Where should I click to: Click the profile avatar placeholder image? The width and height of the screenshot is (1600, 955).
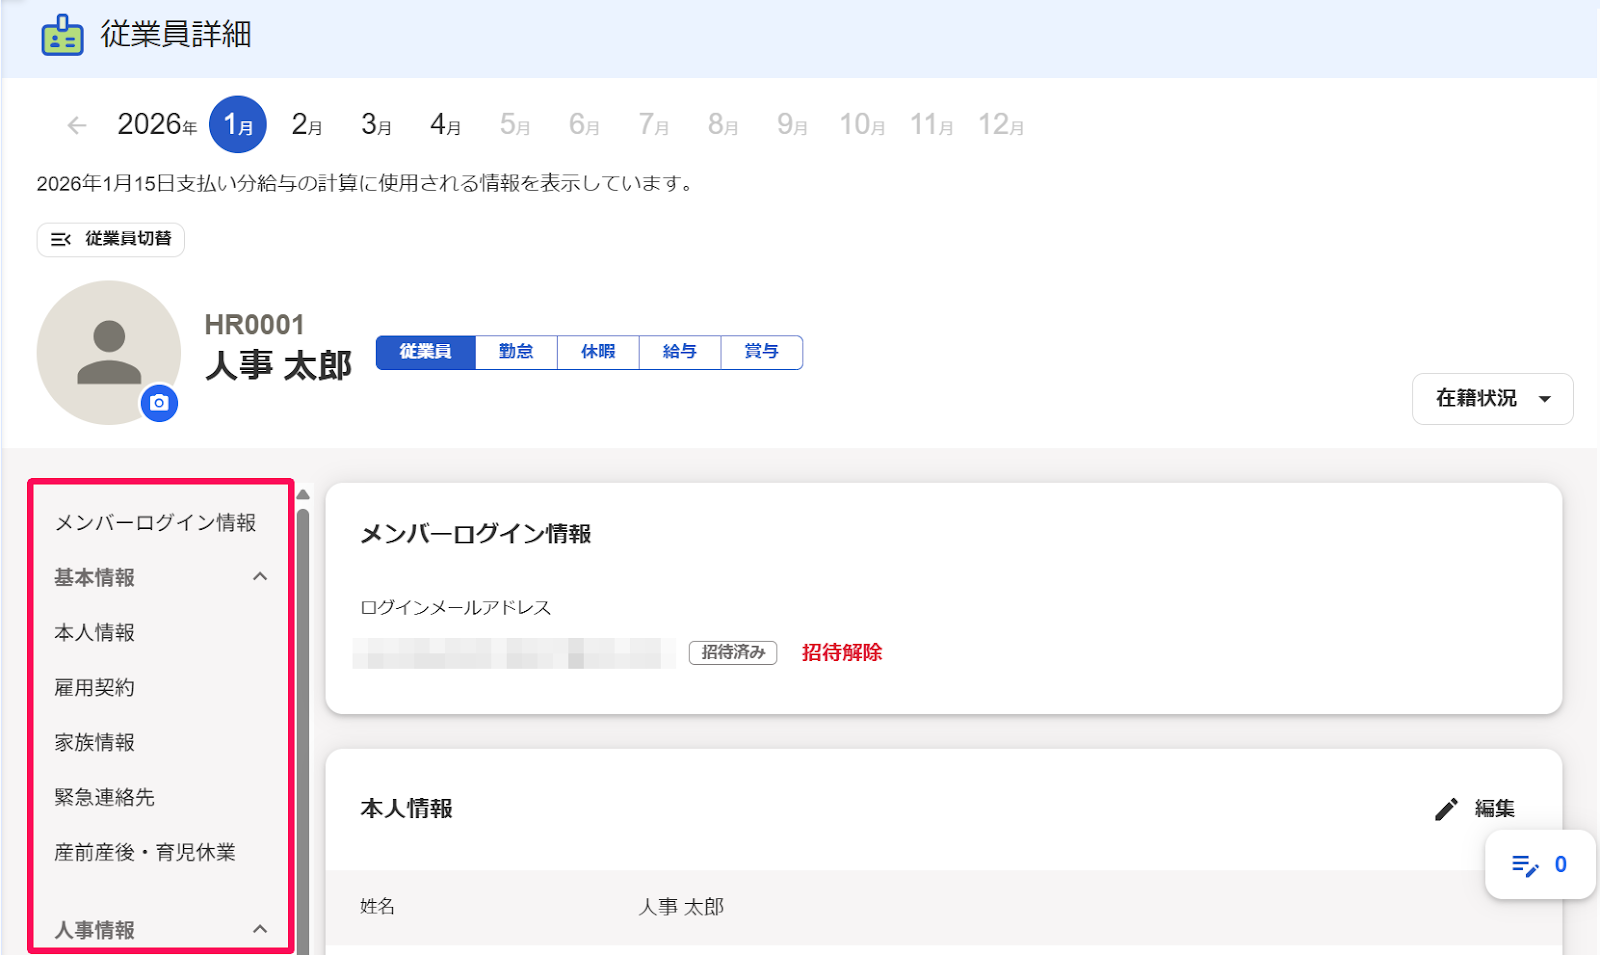click(x=108, y=352)
